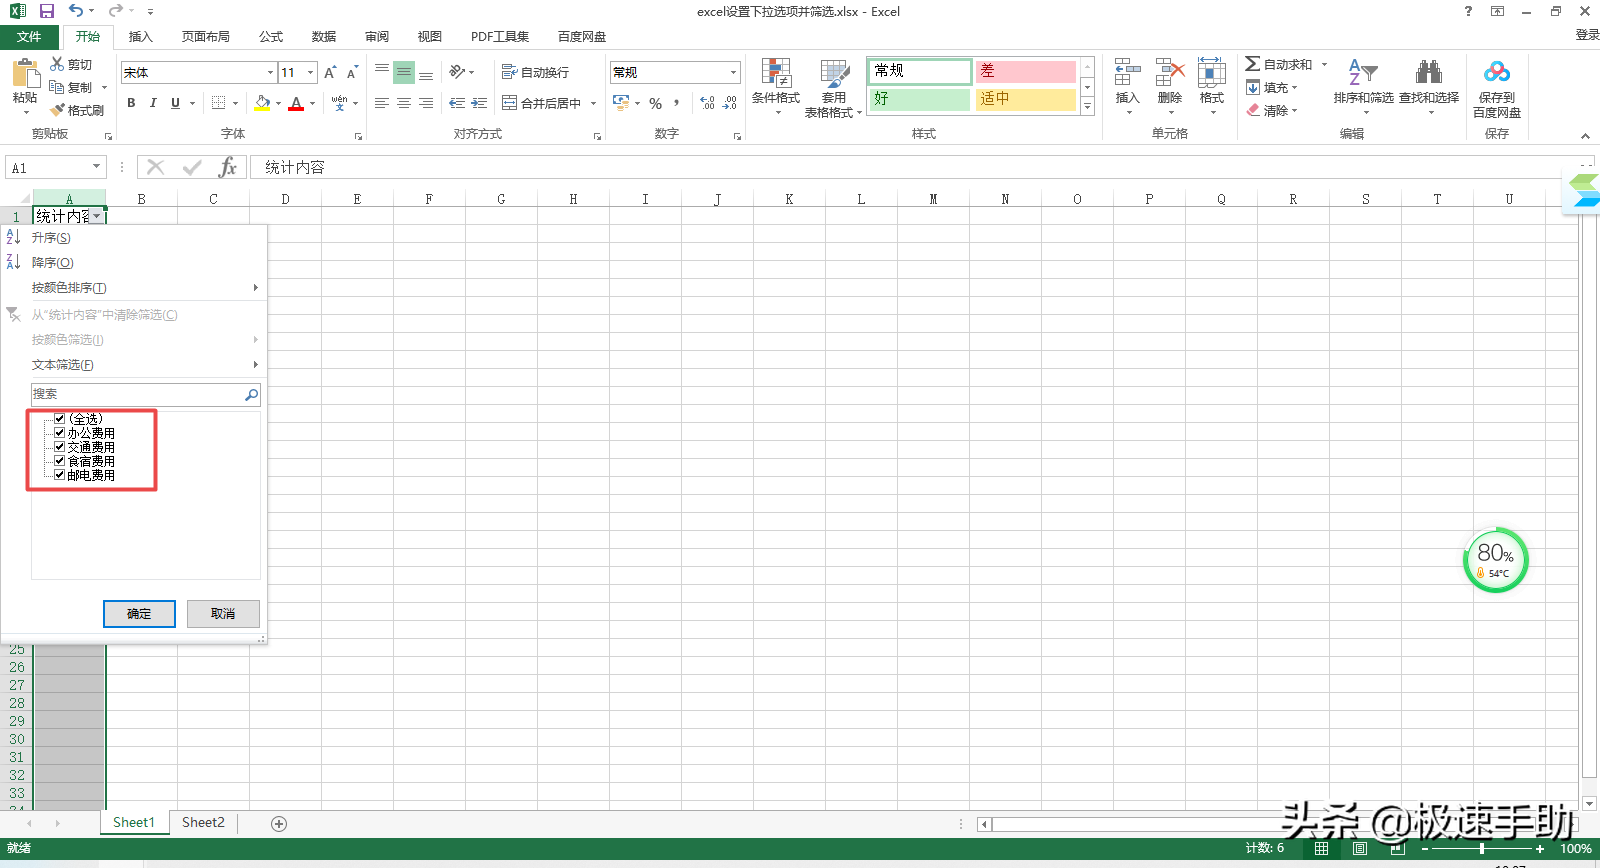1600x868 pixels.
Task: Uncheck the 交通费用 filter checkbox
Action: (x=59, y=446)
